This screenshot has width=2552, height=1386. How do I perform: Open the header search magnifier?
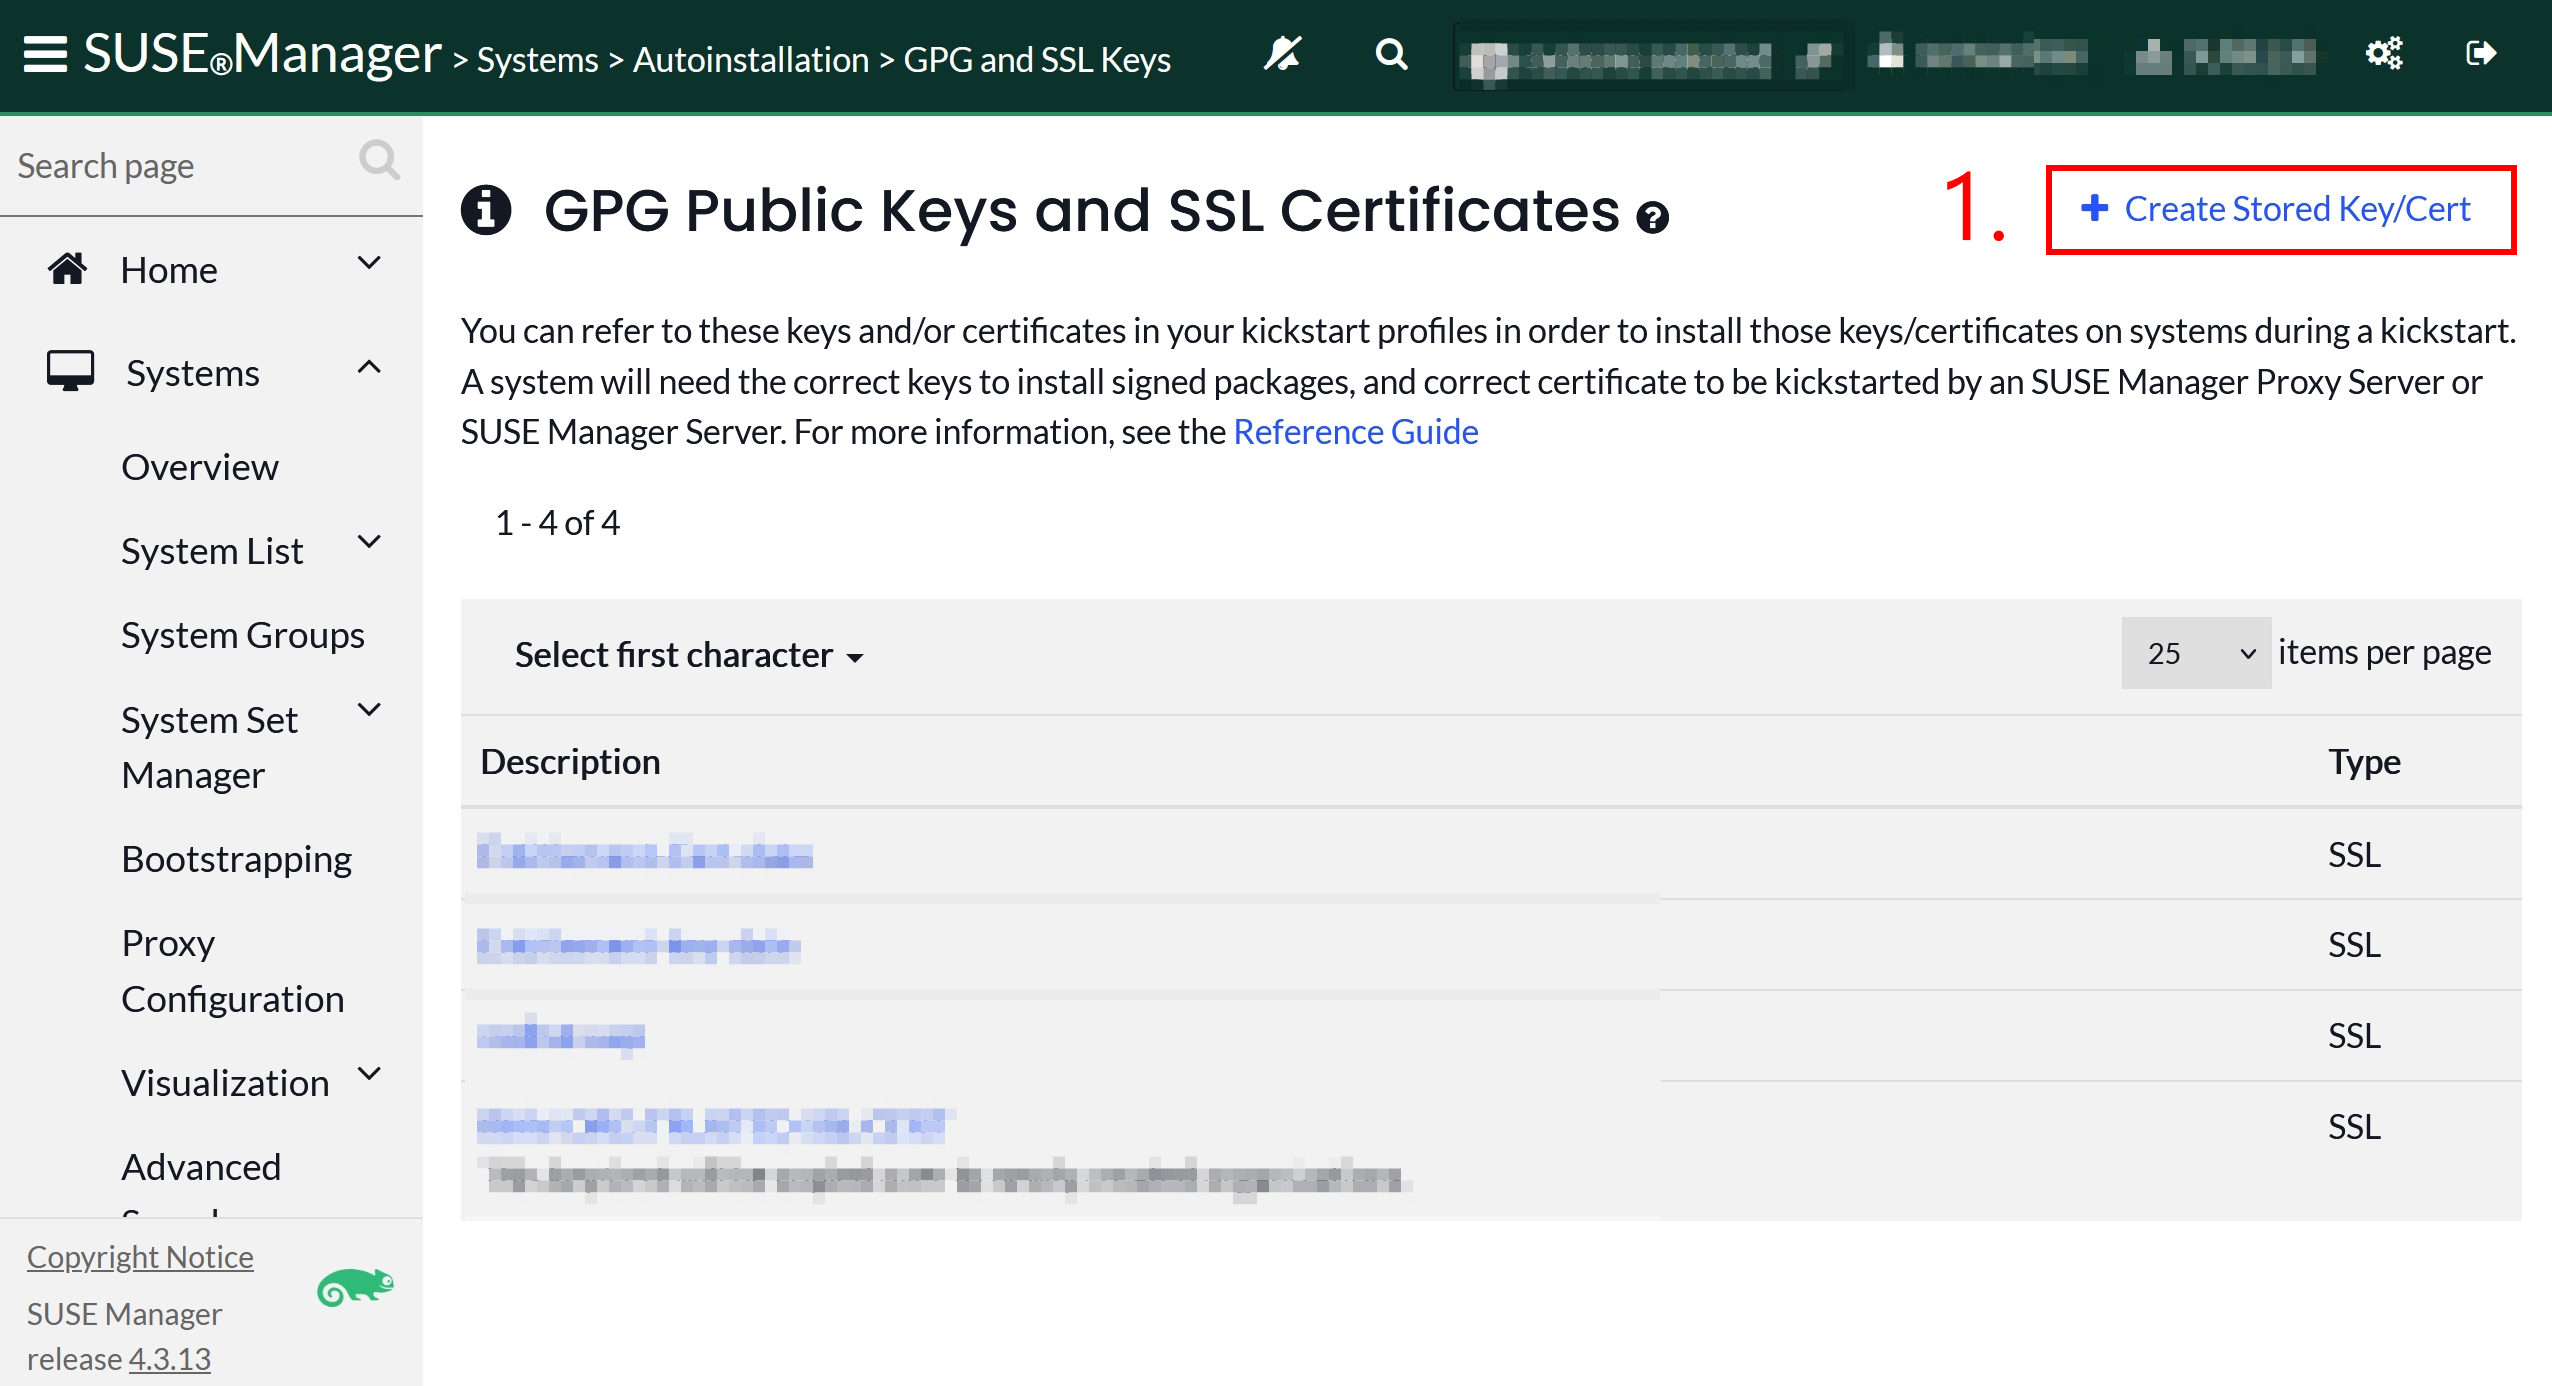[x=1391, y=54]
